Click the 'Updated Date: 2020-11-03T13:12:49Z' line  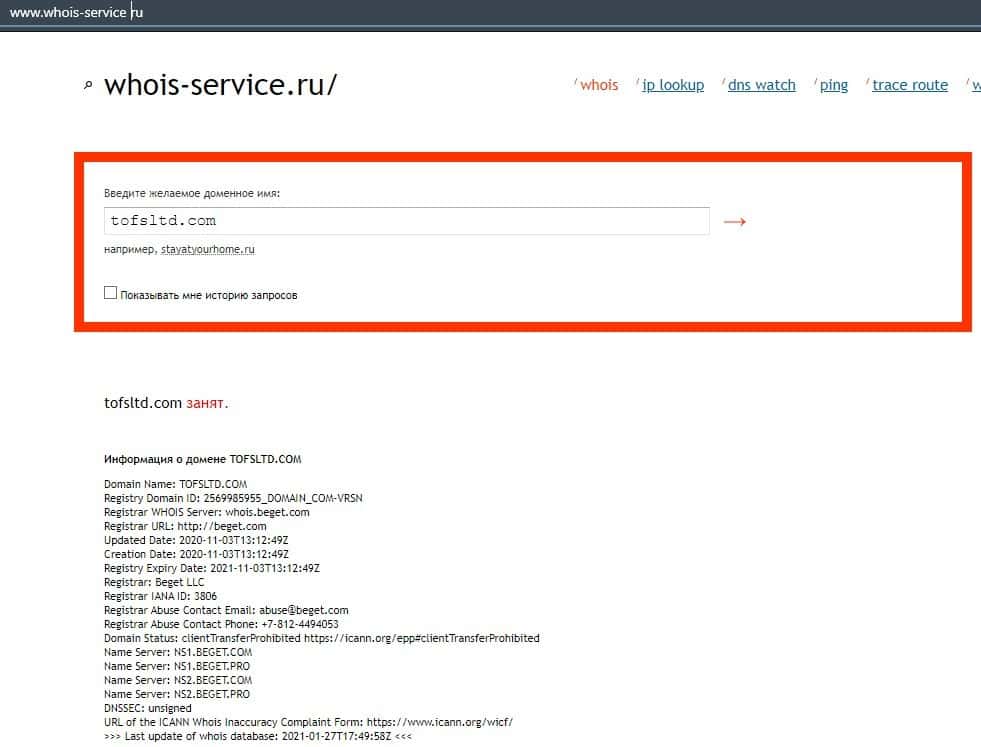196,540
